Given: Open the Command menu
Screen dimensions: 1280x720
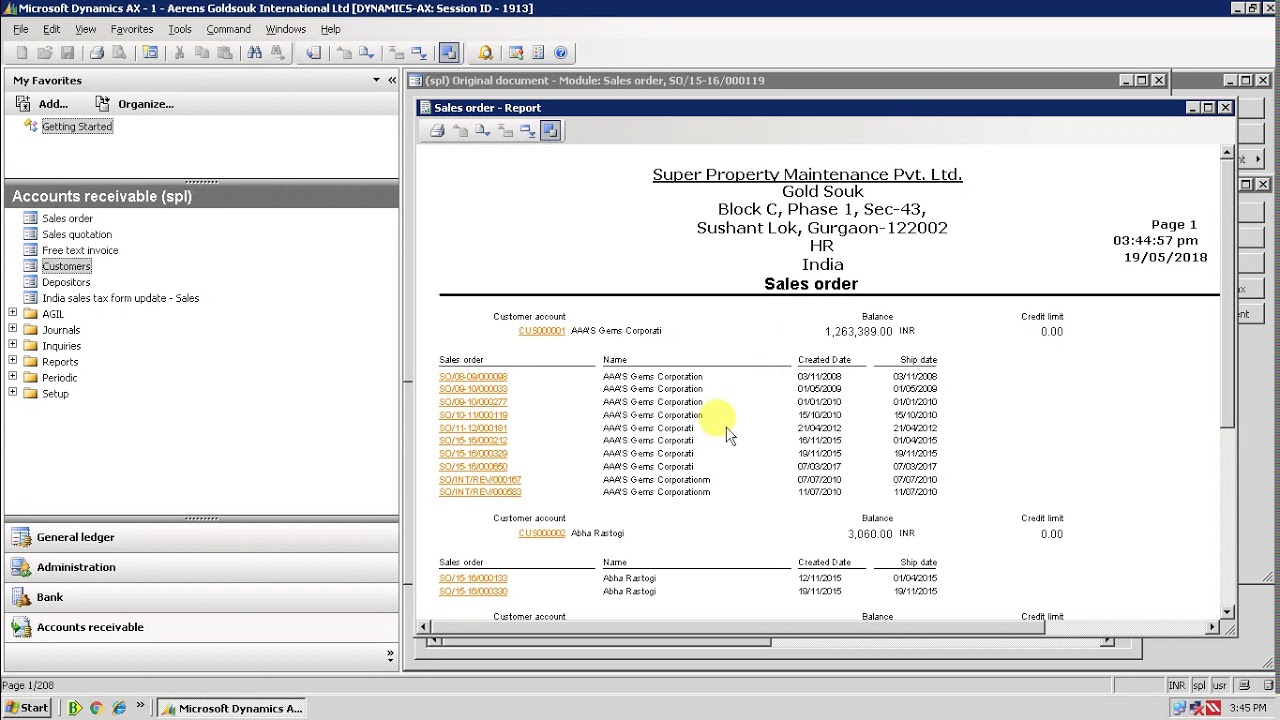Looking at the screenshot, I should point(228,29).
